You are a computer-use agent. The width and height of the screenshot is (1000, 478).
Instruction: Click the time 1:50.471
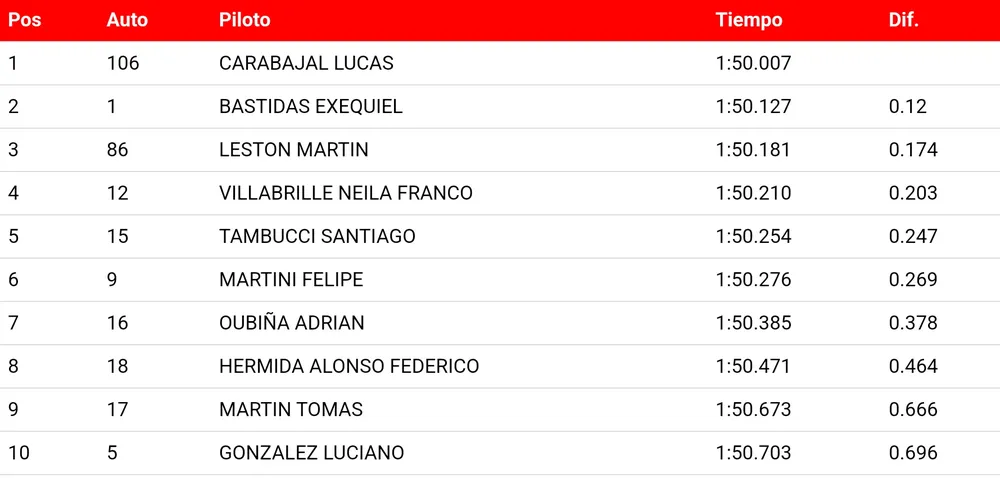tap(754, 367)
